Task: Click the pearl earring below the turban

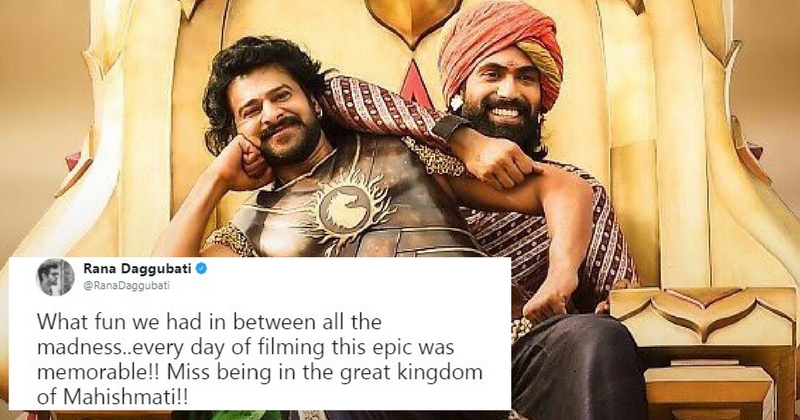Action: pyautogui.click(x=456, y=103)
